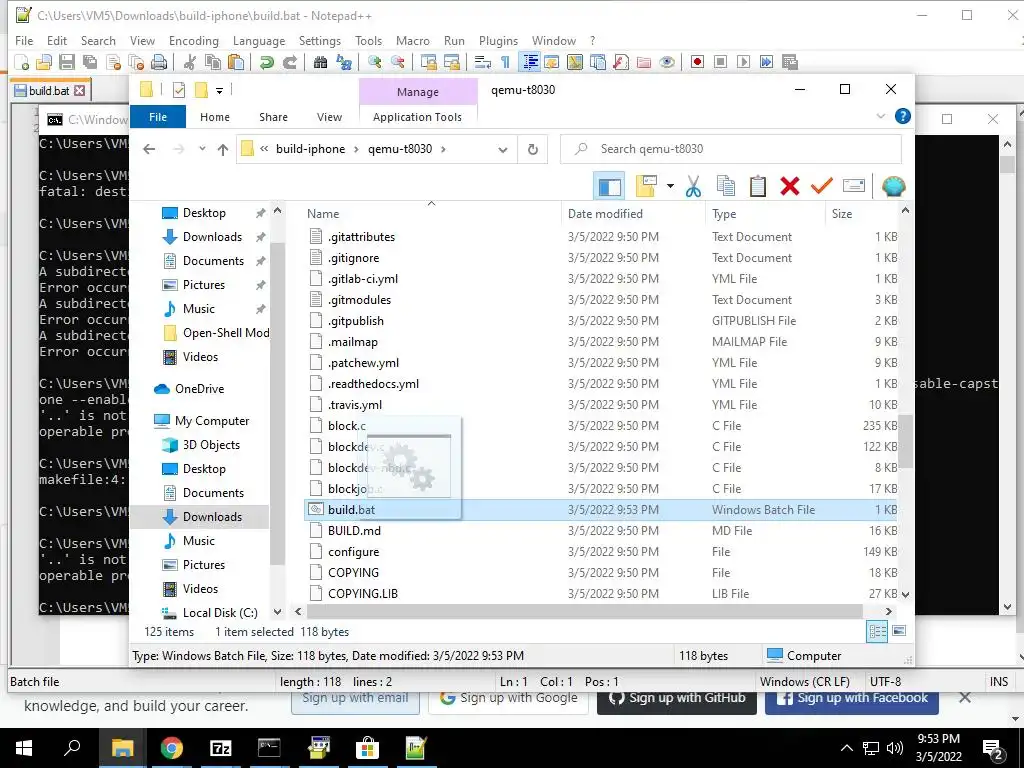Click Explorer Help question mark icon

point(903,116)
